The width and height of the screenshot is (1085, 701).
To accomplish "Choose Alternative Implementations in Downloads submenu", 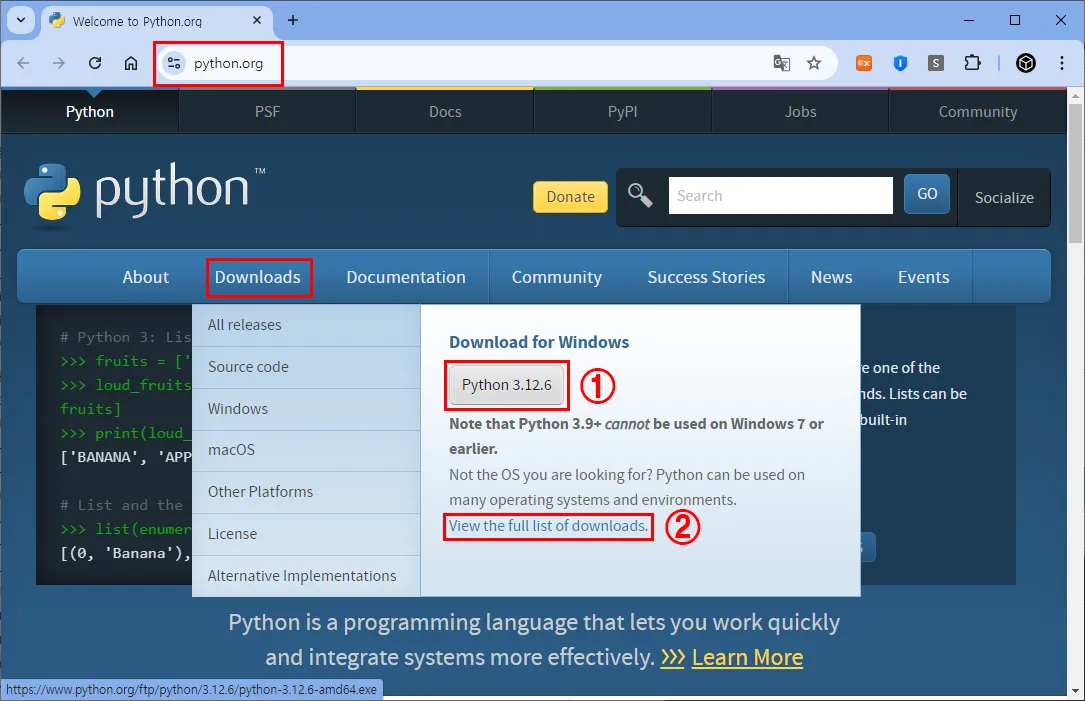I will pos(306,576).
